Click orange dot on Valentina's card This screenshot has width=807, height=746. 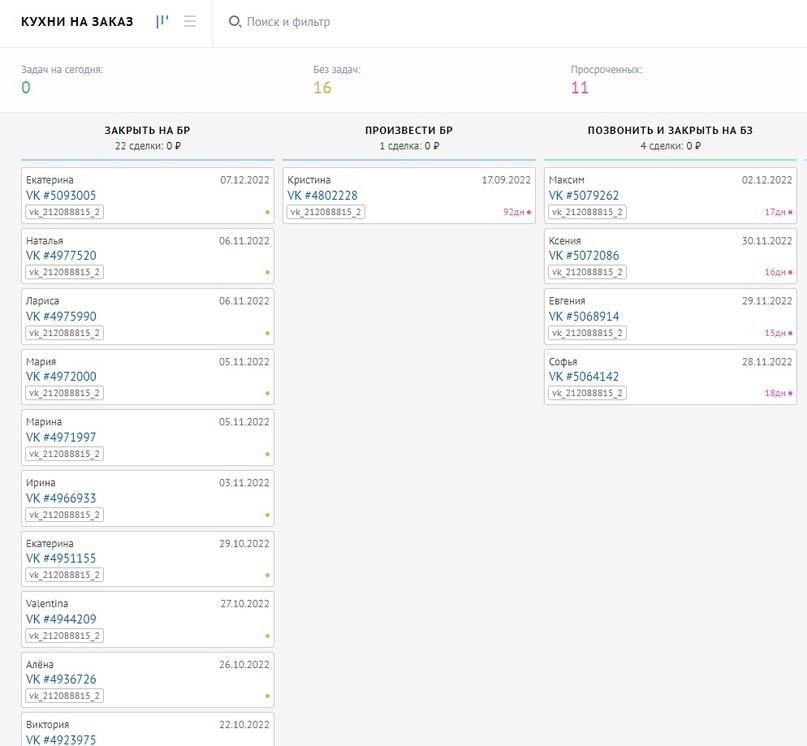tap(267, 636)
